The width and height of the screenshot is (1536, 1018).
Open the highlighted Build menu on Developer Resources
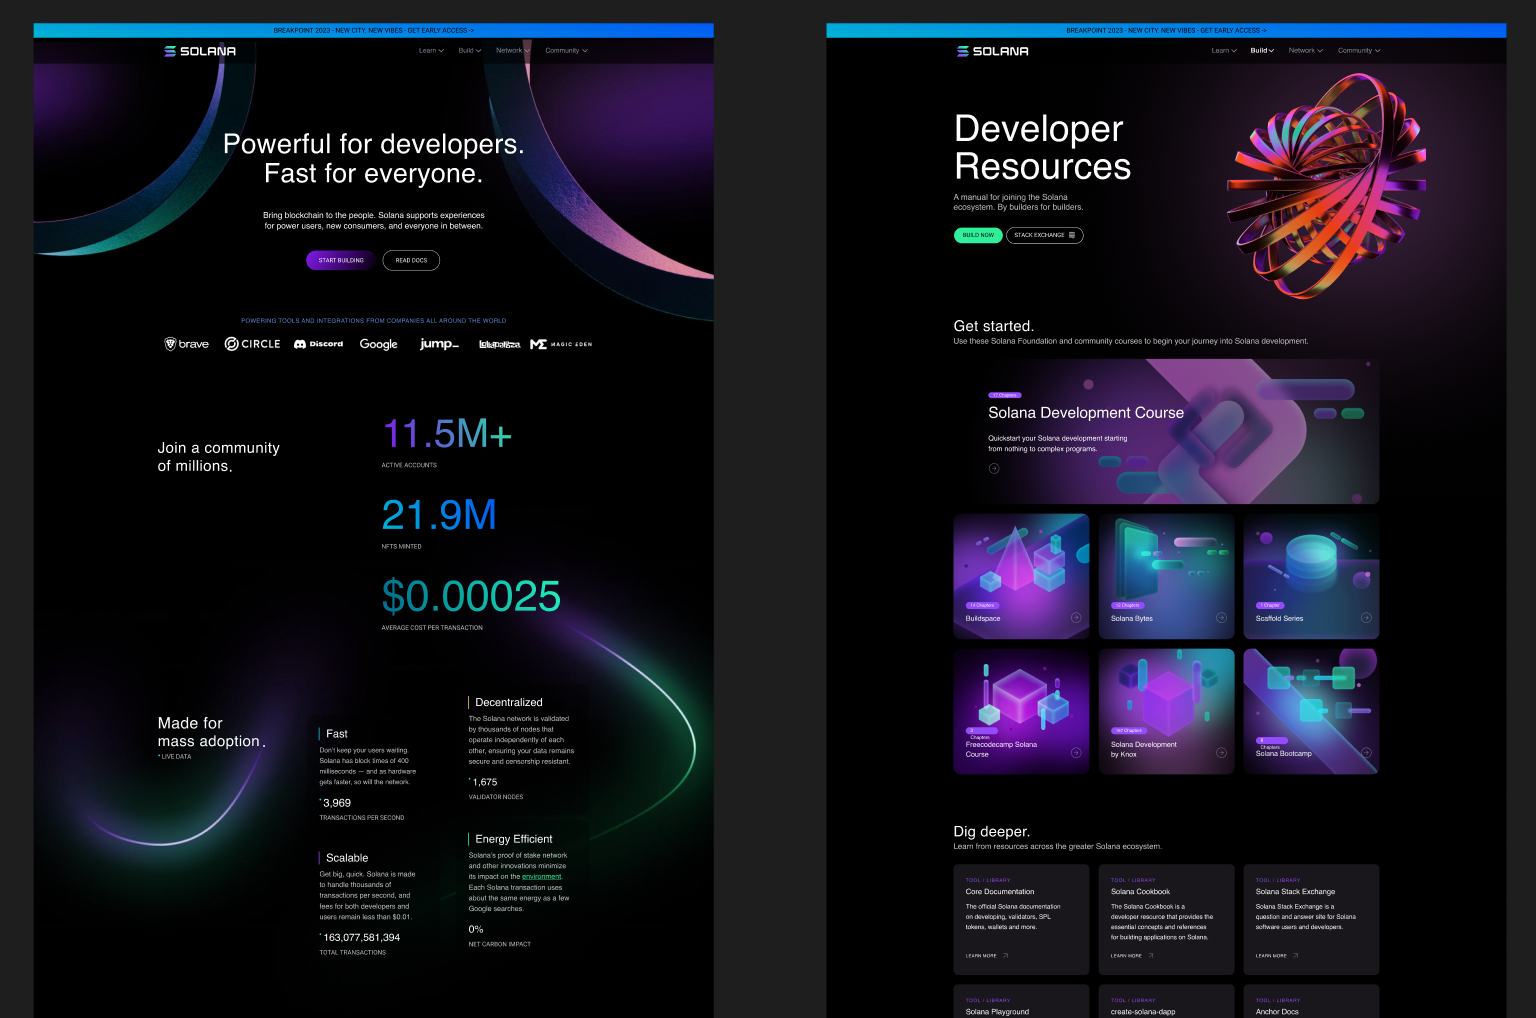tap(1262, 51)
